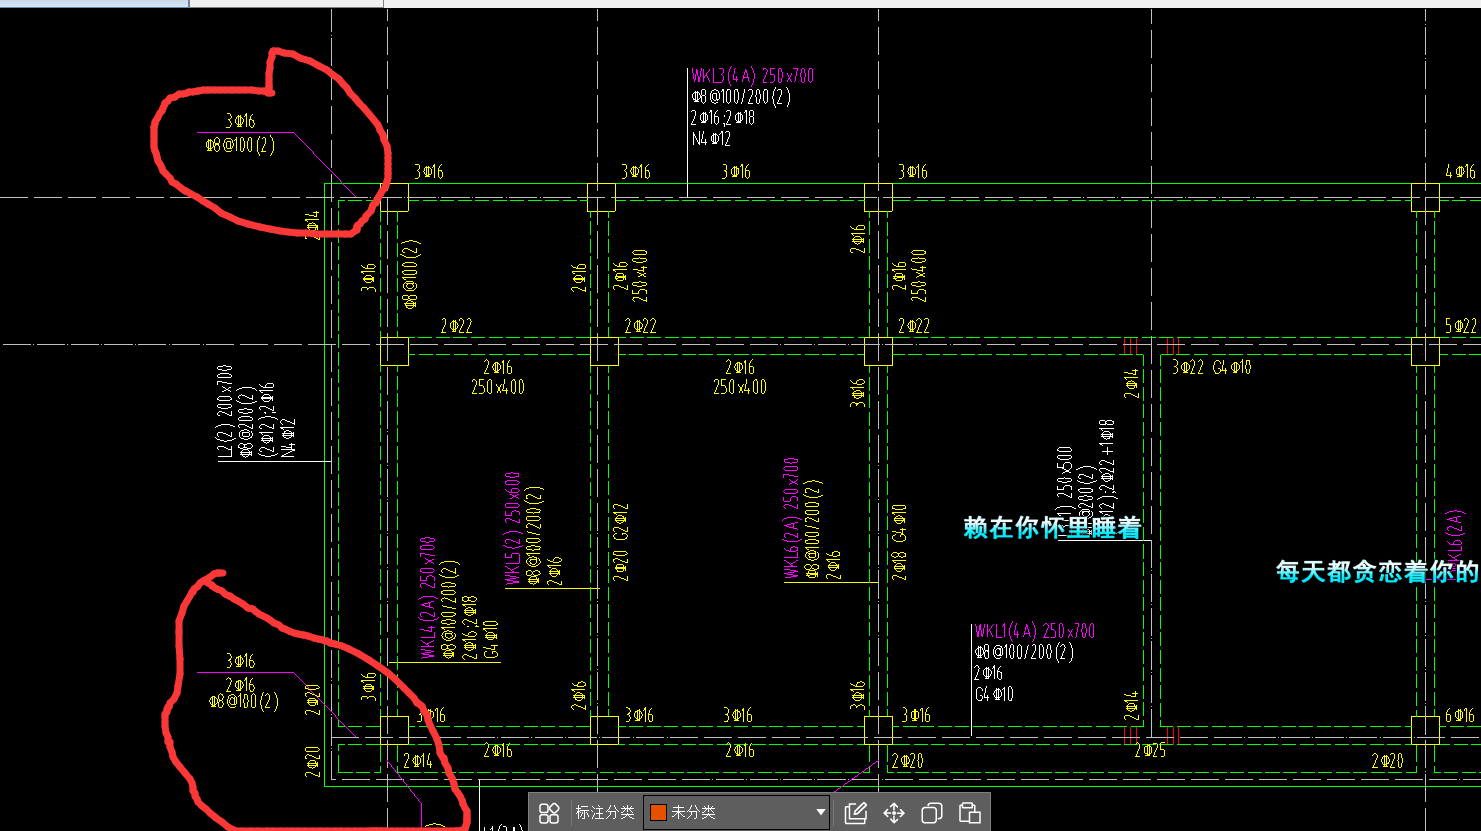
Task: Click the N4Φ12 text under WKL3
Action: [x=710, y=139]
